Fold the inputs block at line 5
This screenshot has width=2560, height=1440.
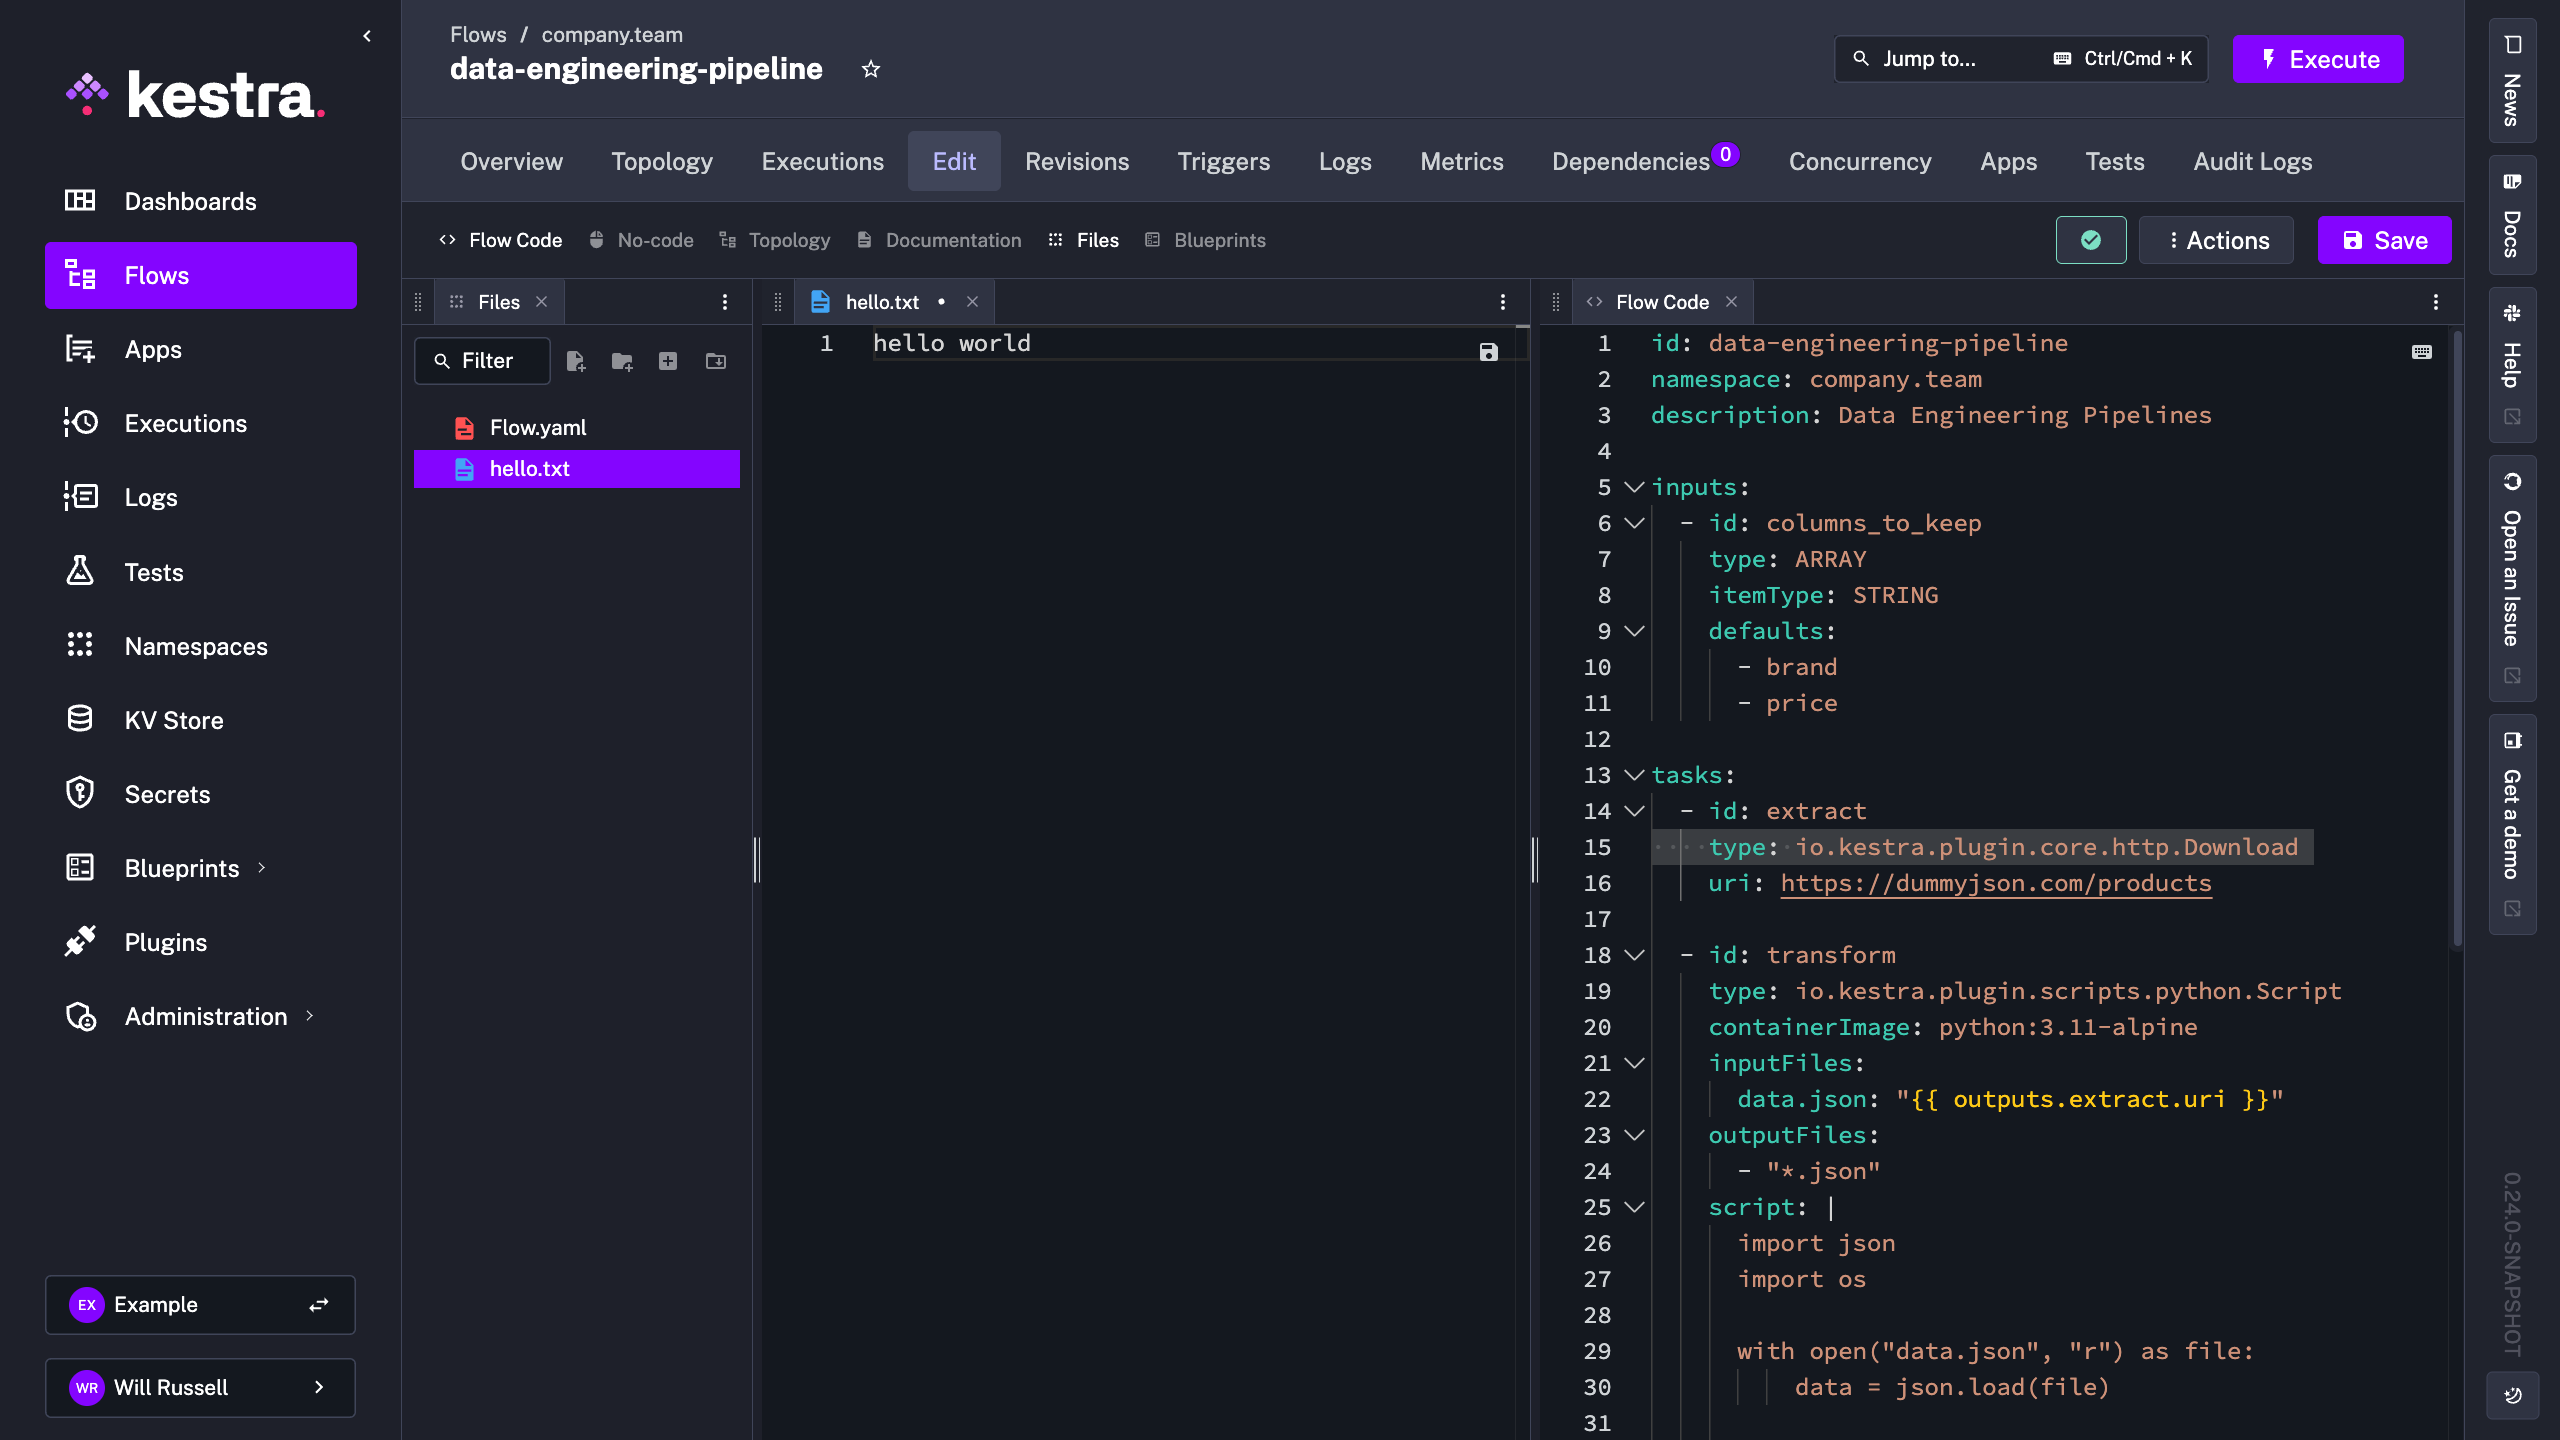click(x=1634, y=487)
